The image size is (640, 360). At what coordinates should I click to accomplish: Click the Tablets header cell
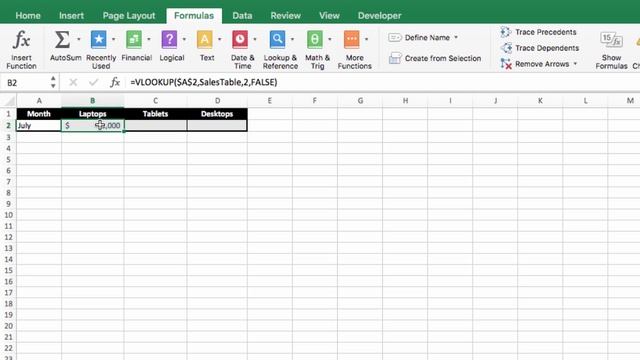pyautogui.click(x=156, y=114)
